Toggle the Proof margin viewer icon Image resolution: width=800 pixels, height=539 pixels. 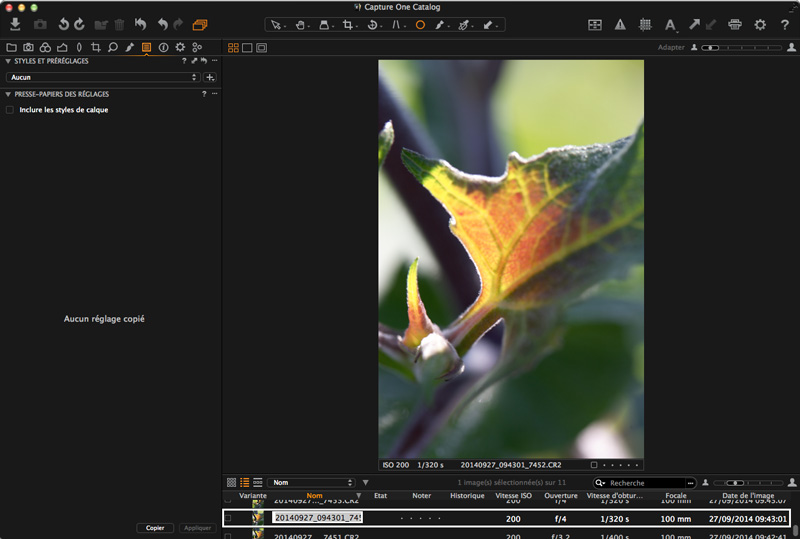tap(262, 47)
